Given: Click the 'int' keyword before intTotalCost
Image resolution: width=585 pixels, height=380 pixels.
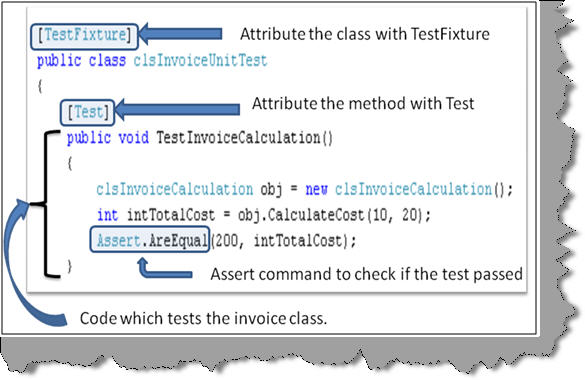Looking at the screenshot, I should 107,215.
